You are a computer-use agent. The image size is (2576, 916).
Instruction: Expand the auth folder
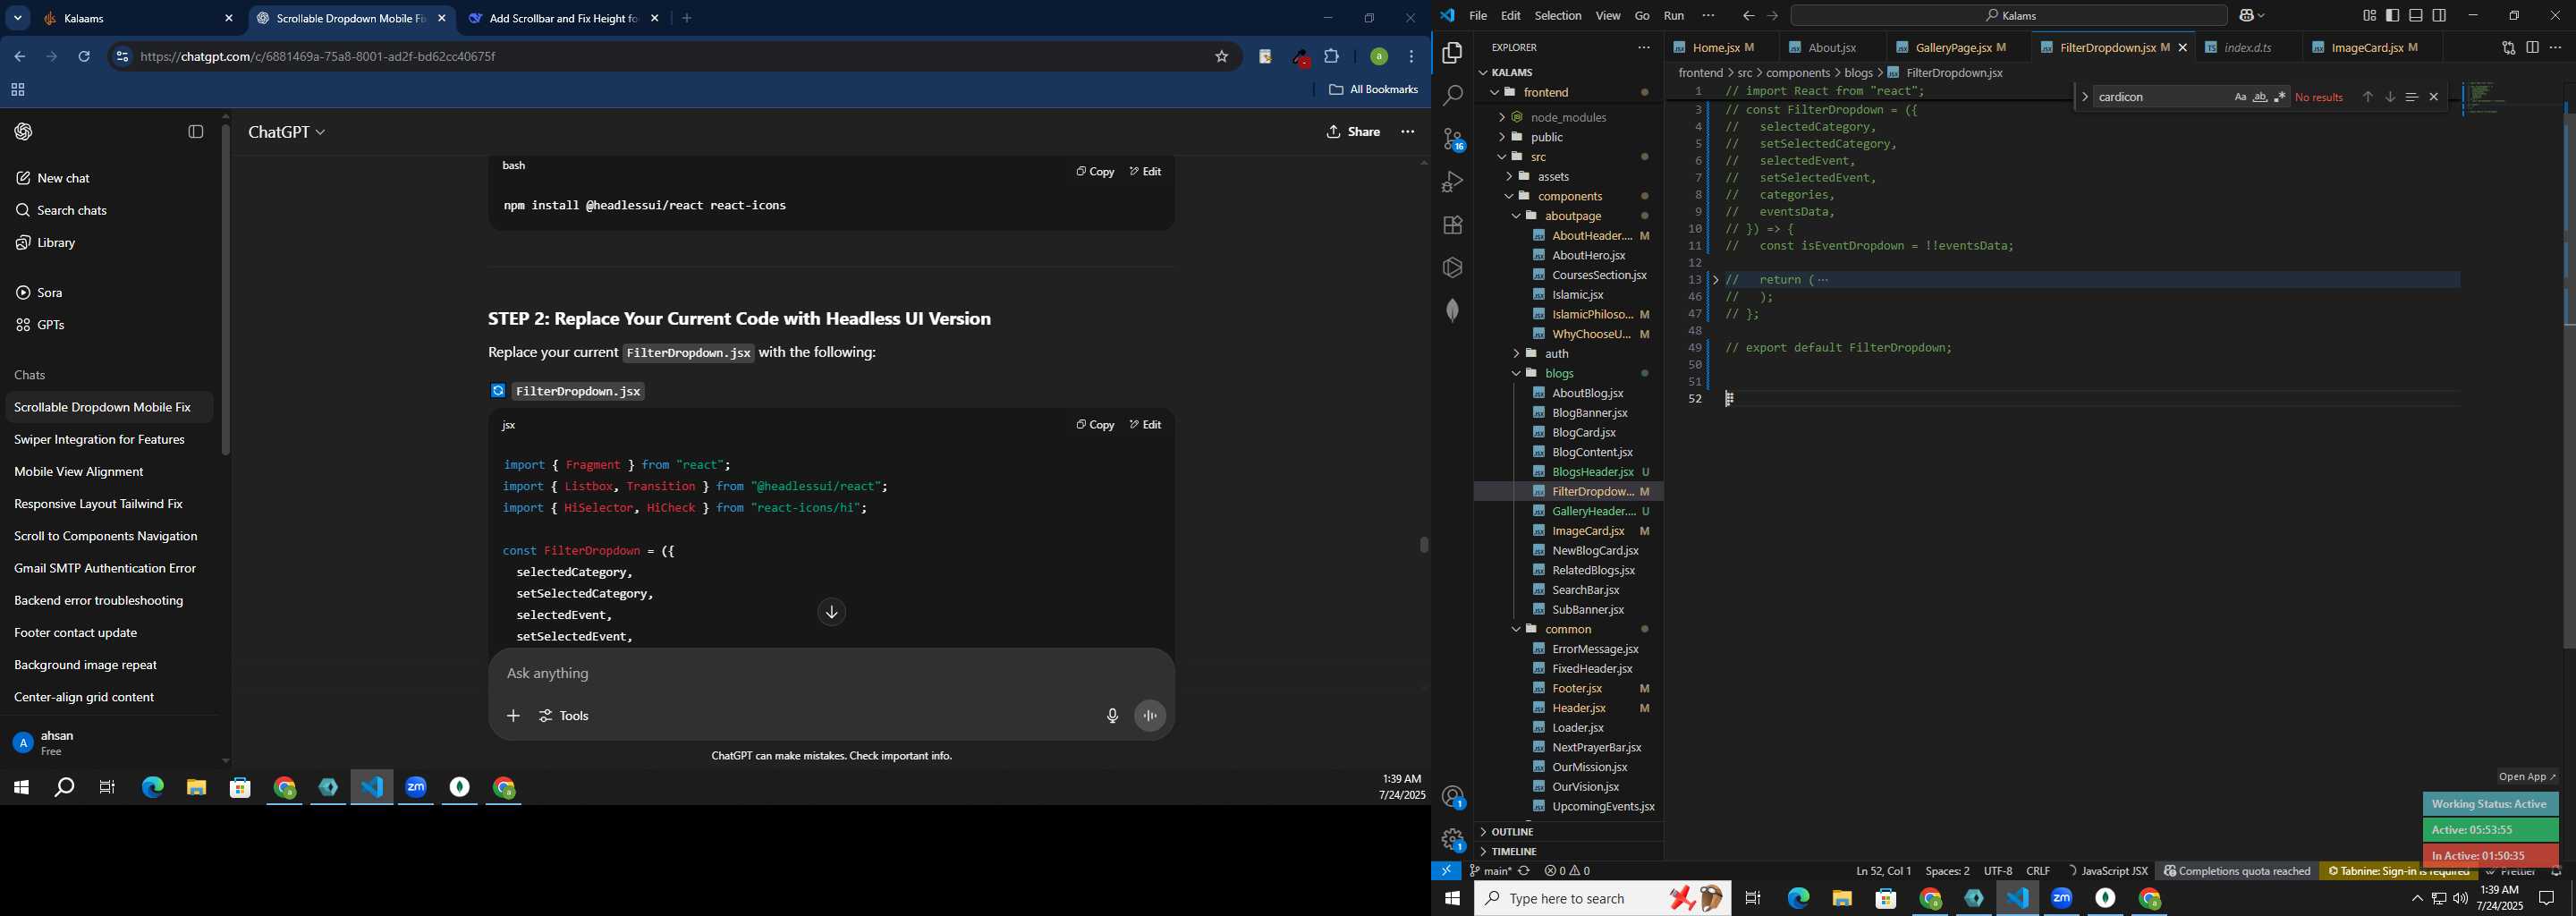pyautogui.click(x=1516, y=354)
